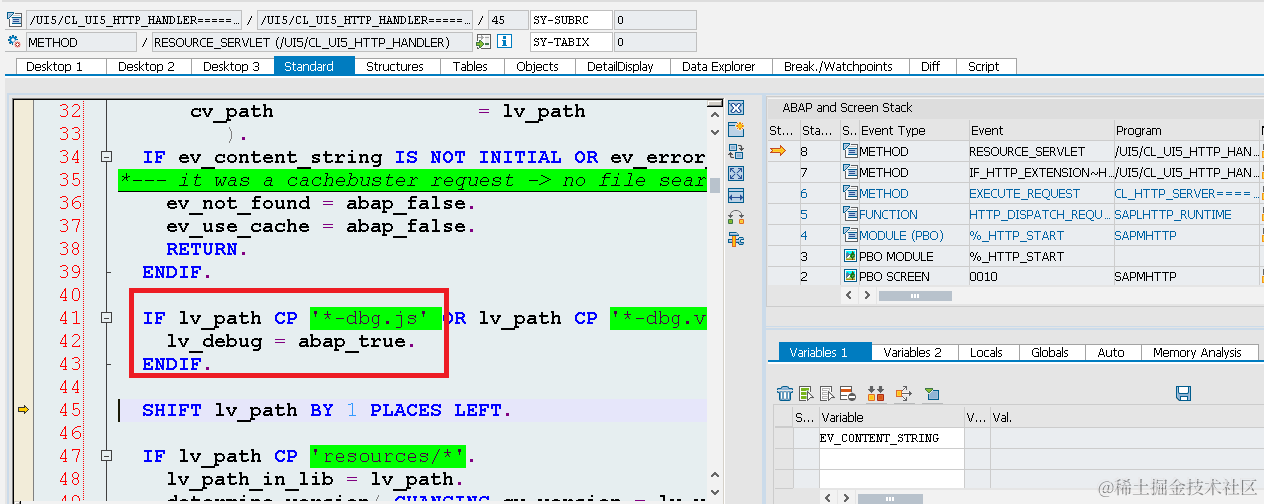Screen dimensions: 1264x504
Task: Click the navigate-to-code icon next to RESOURCE_SERVLET field
Action: [x=484, y=42]
